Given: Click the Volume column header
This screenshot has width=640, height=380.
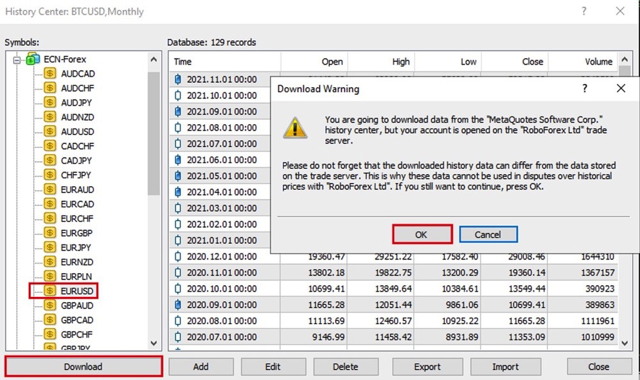Looking at the screenshot, I should 583,62.
